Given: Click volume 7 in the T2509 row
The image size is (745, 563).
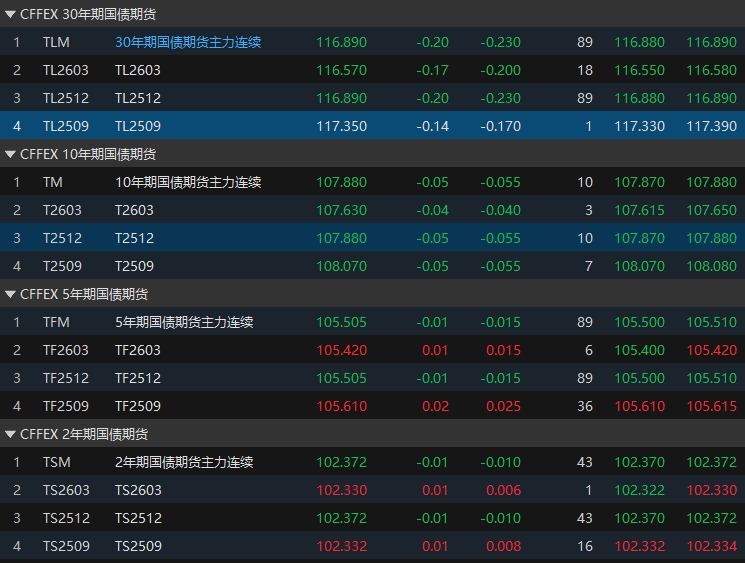Looking at the screenshot, I should point(589,266).
